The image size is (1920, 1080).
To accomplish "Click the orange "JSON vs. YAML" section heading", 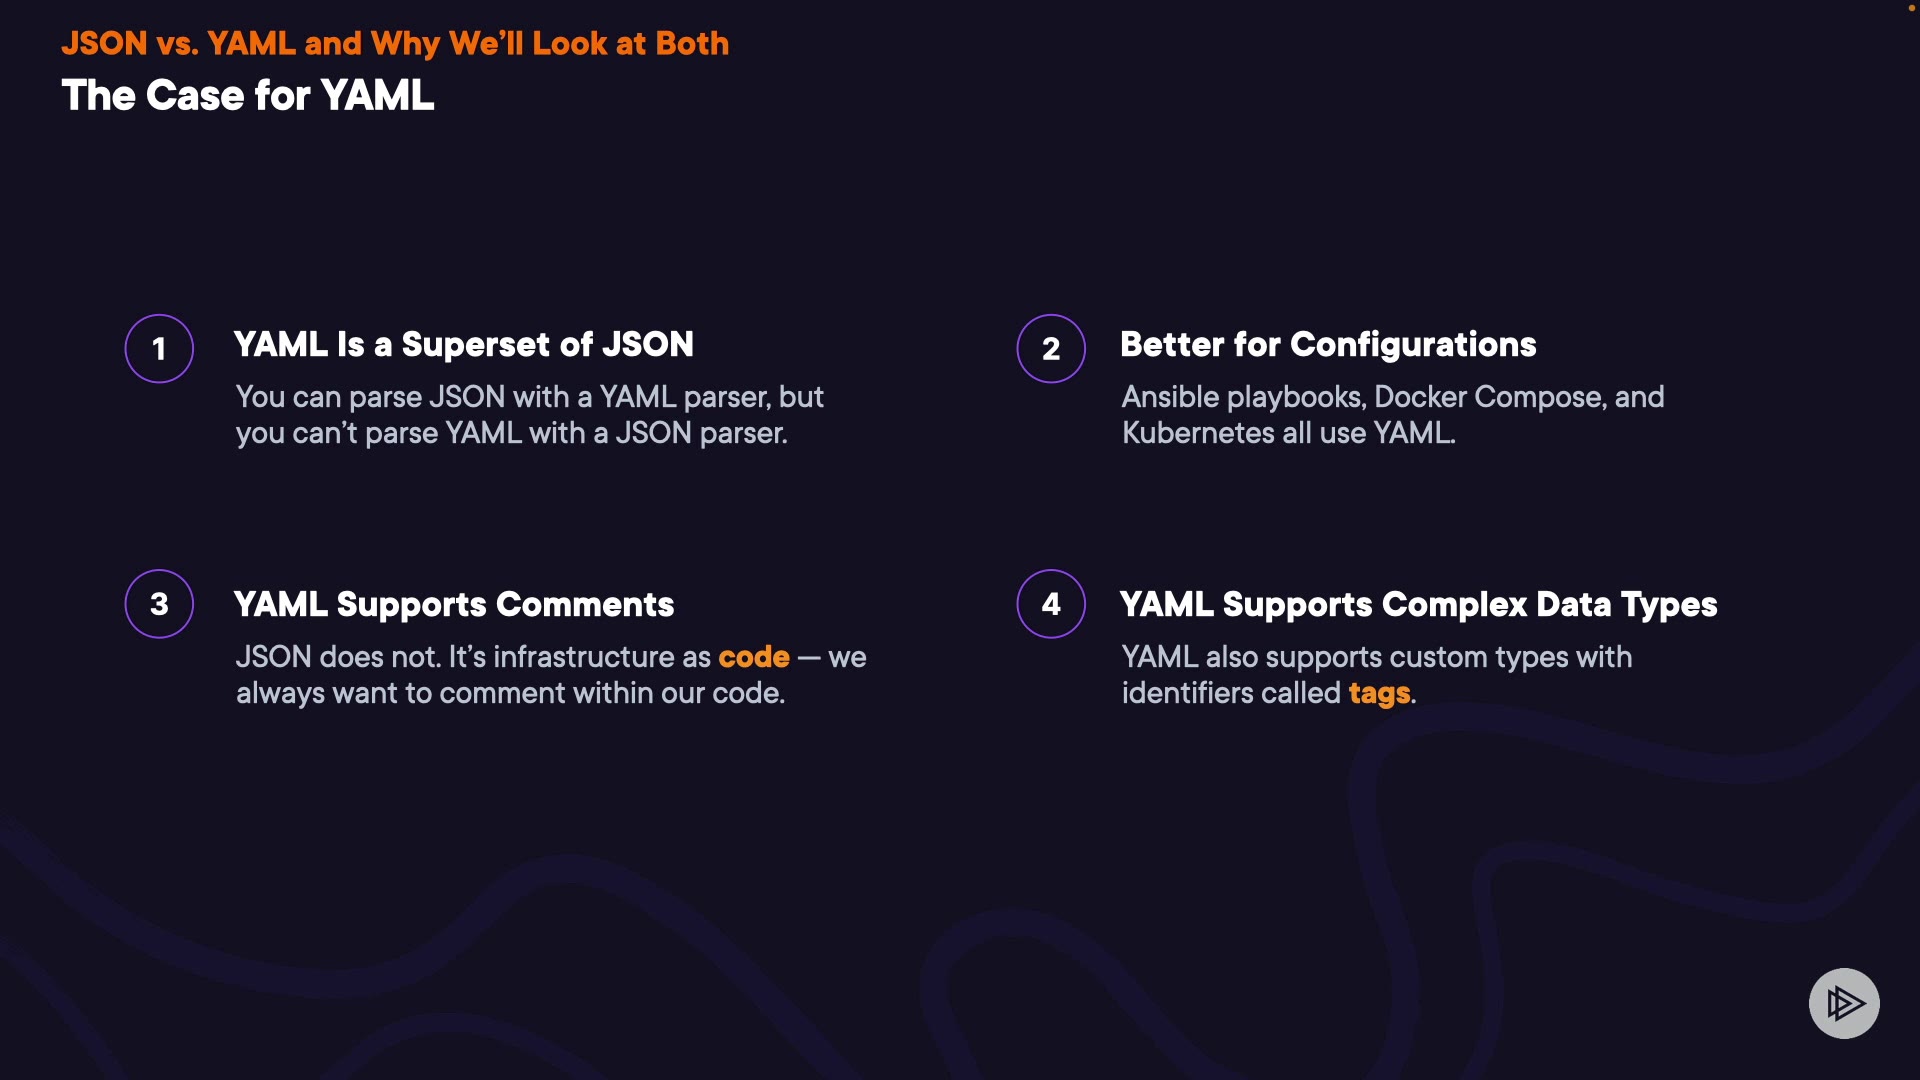I will pos(395,44).
